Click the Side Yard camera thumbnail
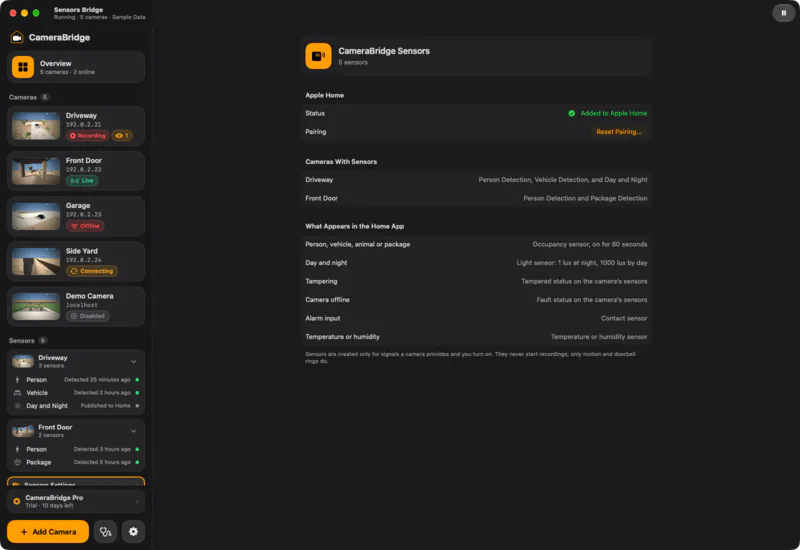This screenshot has height=550, width=800. (36, 261)
